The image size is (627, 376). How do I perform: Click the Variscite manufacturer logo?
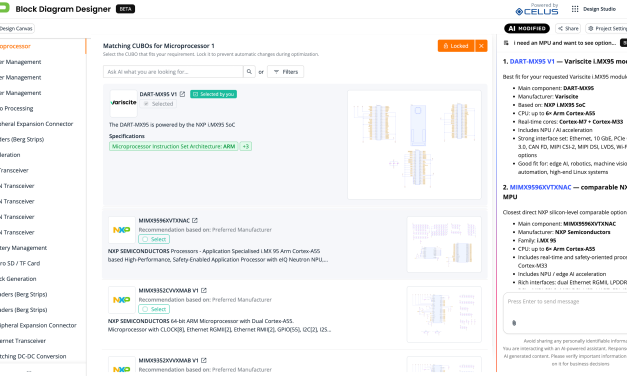click(x=124, y=103)
